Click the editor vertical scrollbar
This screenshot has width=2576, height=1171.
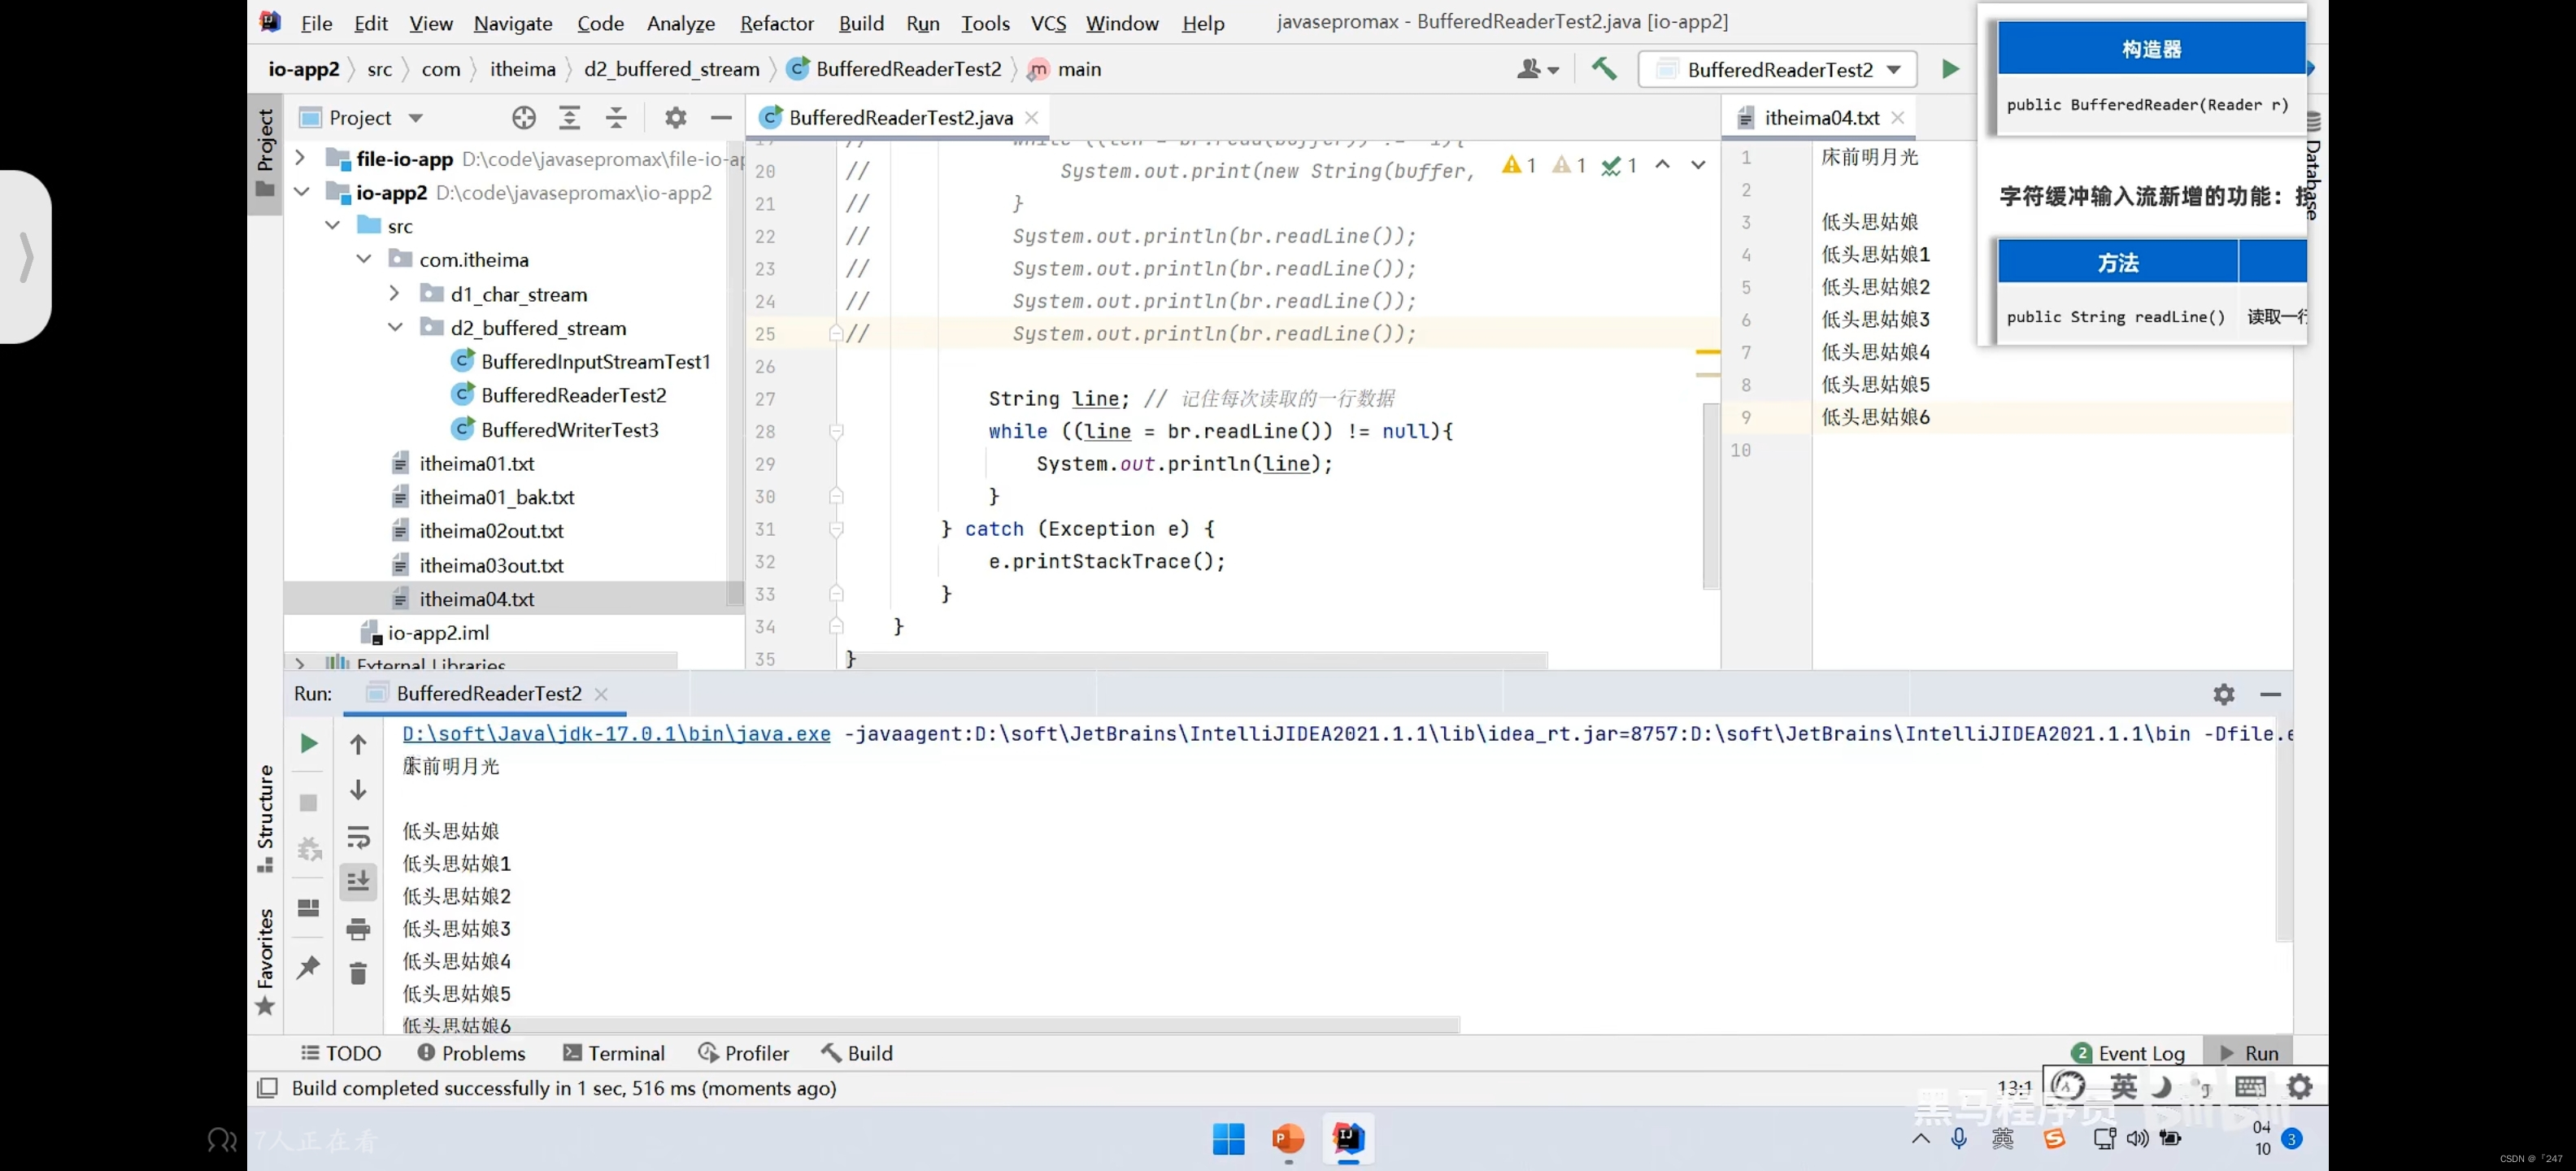(x=1710, y=496)
